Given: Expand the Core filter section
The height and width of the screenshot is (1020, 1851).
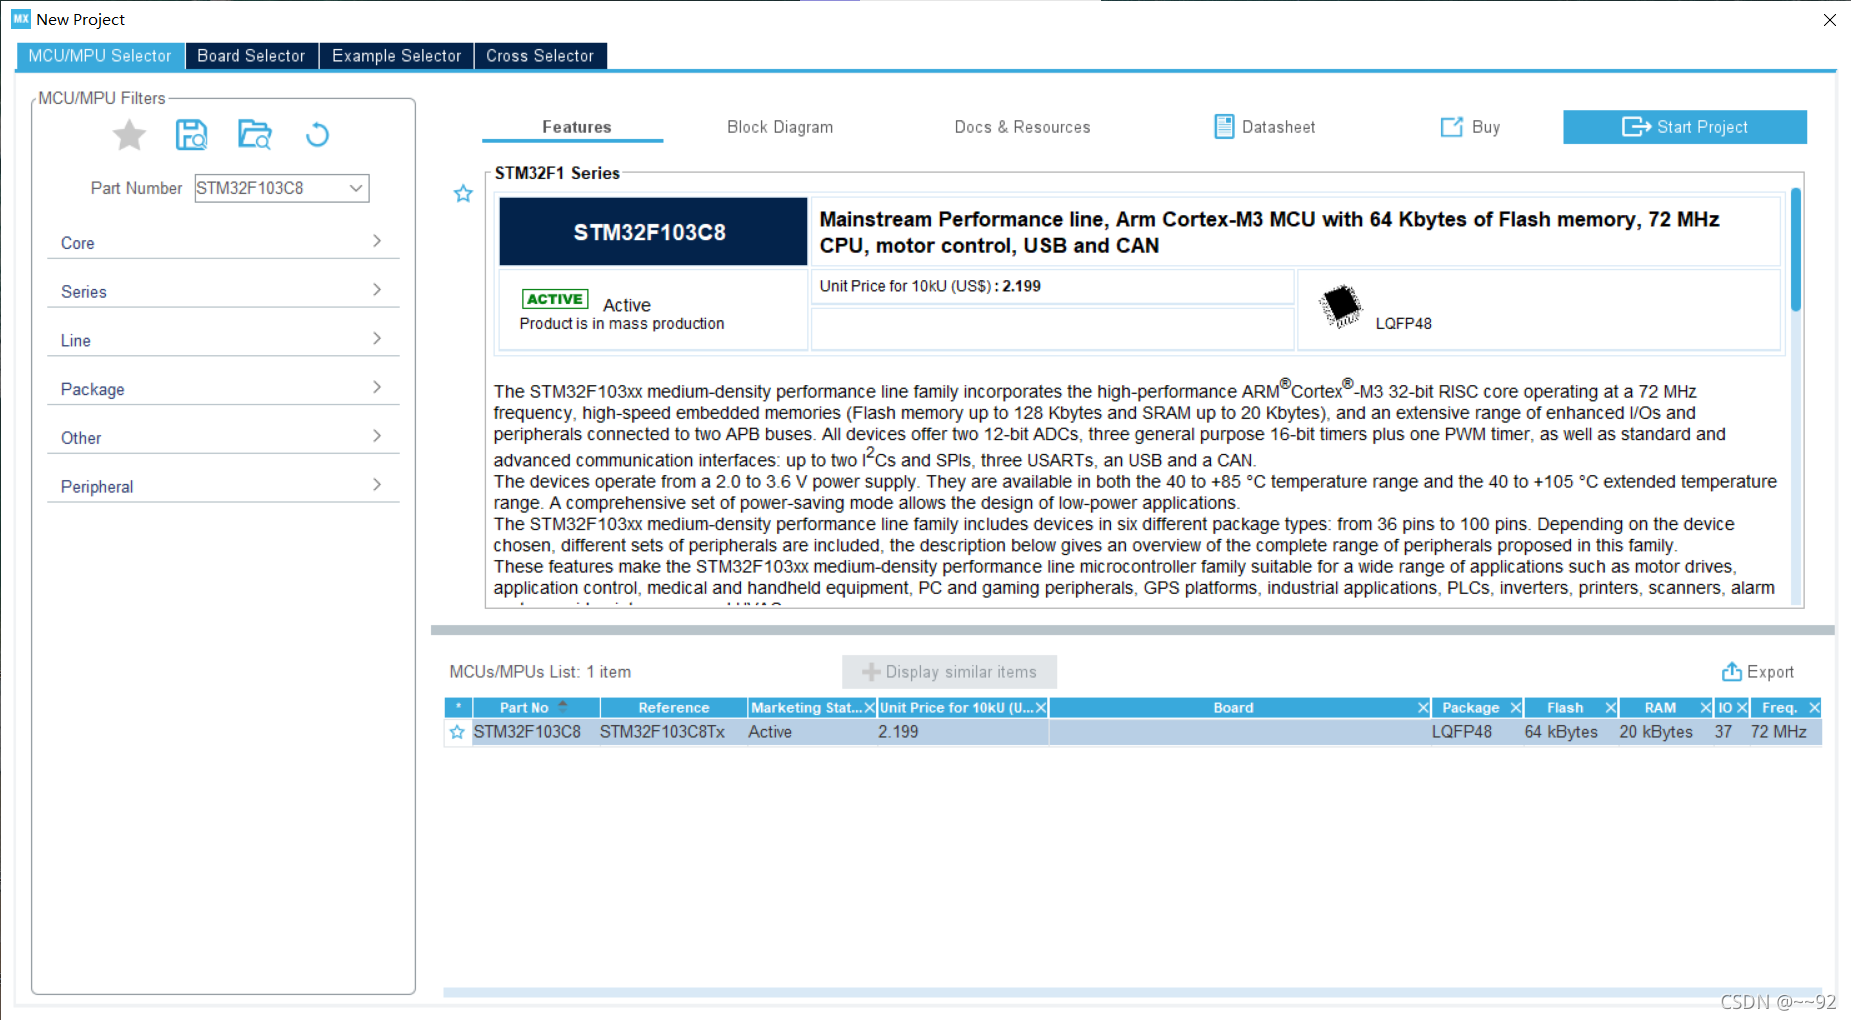Looking at the screenshot, I should coord(223,242).
